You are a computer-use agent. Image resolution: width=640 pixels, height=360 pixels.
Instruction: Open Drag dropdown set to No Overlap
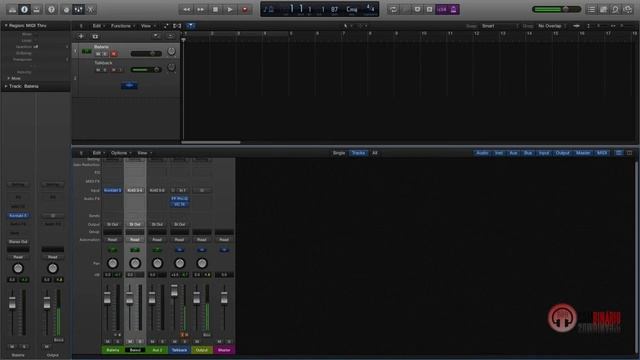point(552,26)
